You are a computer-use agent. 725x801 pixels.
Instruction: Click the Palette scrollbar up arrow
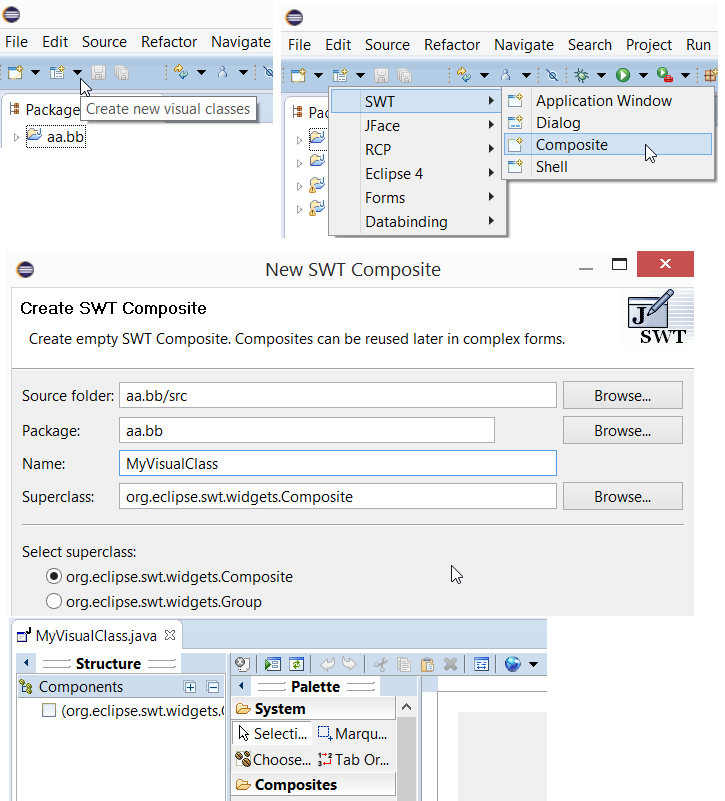pos(407,706)
